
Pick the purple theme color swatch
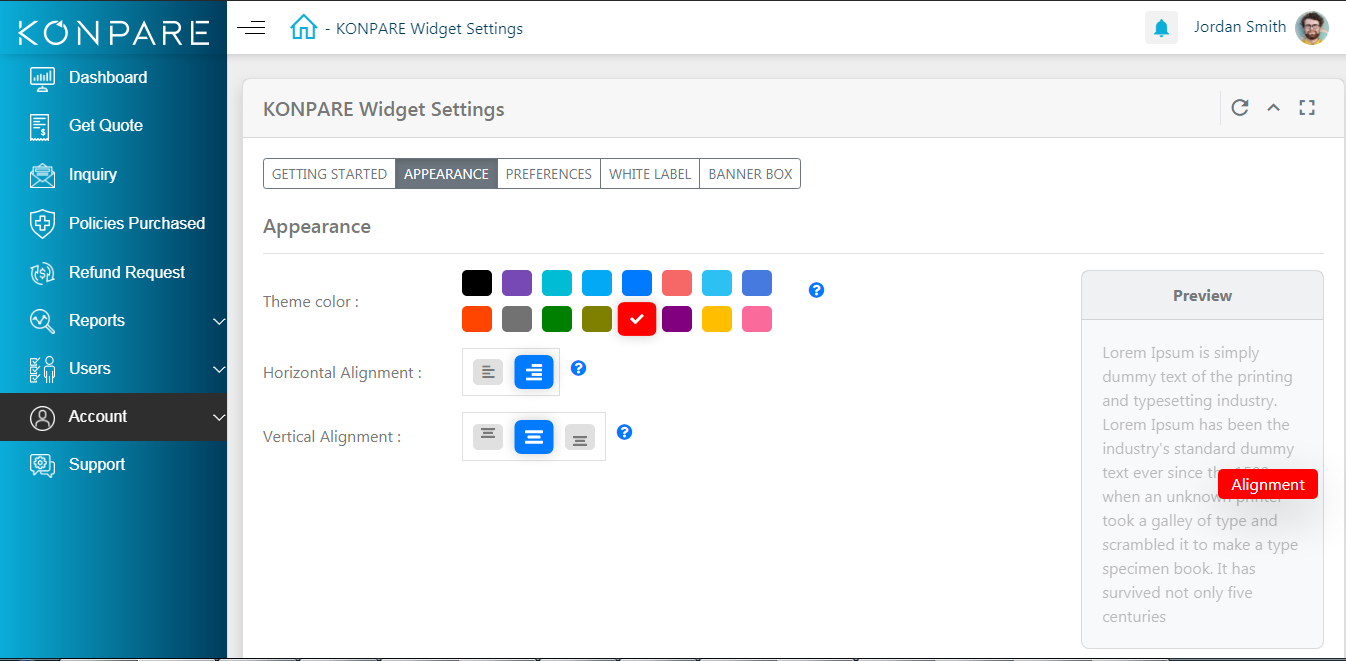point(517,283)
